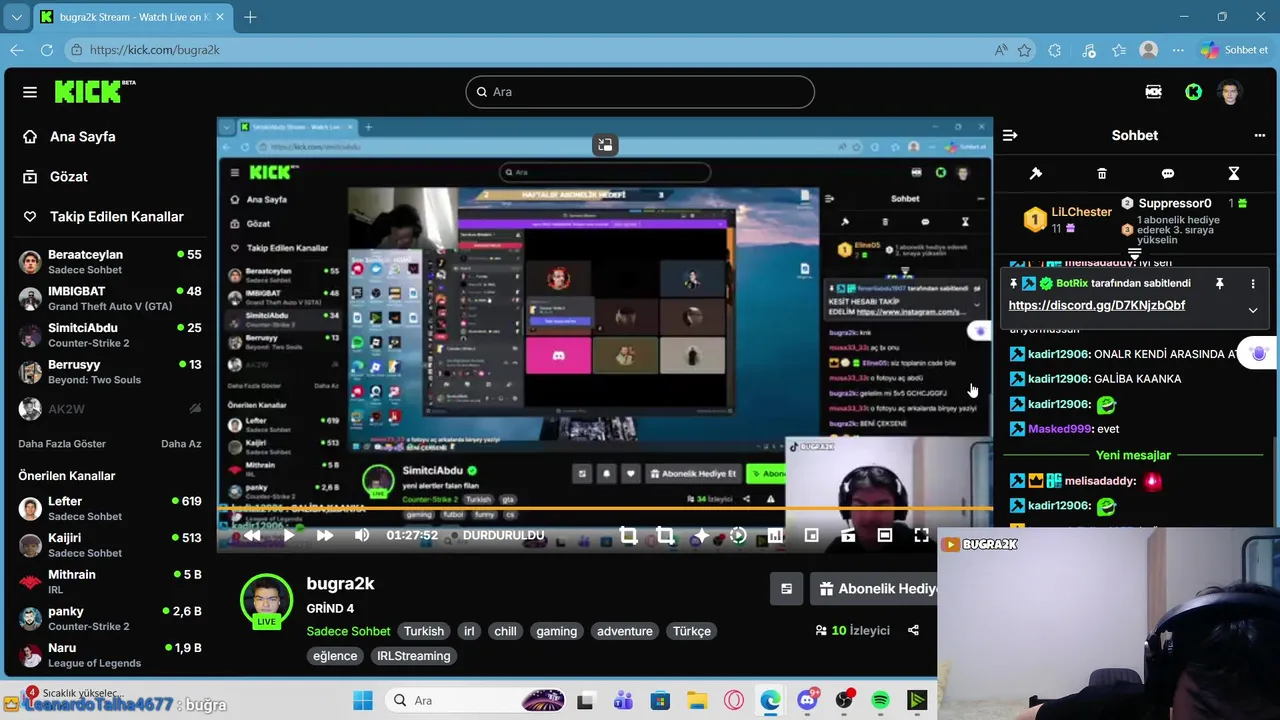Screen dimensions: 1280x720
Task: Open pinned message kebab menu
Action: 1253,284
